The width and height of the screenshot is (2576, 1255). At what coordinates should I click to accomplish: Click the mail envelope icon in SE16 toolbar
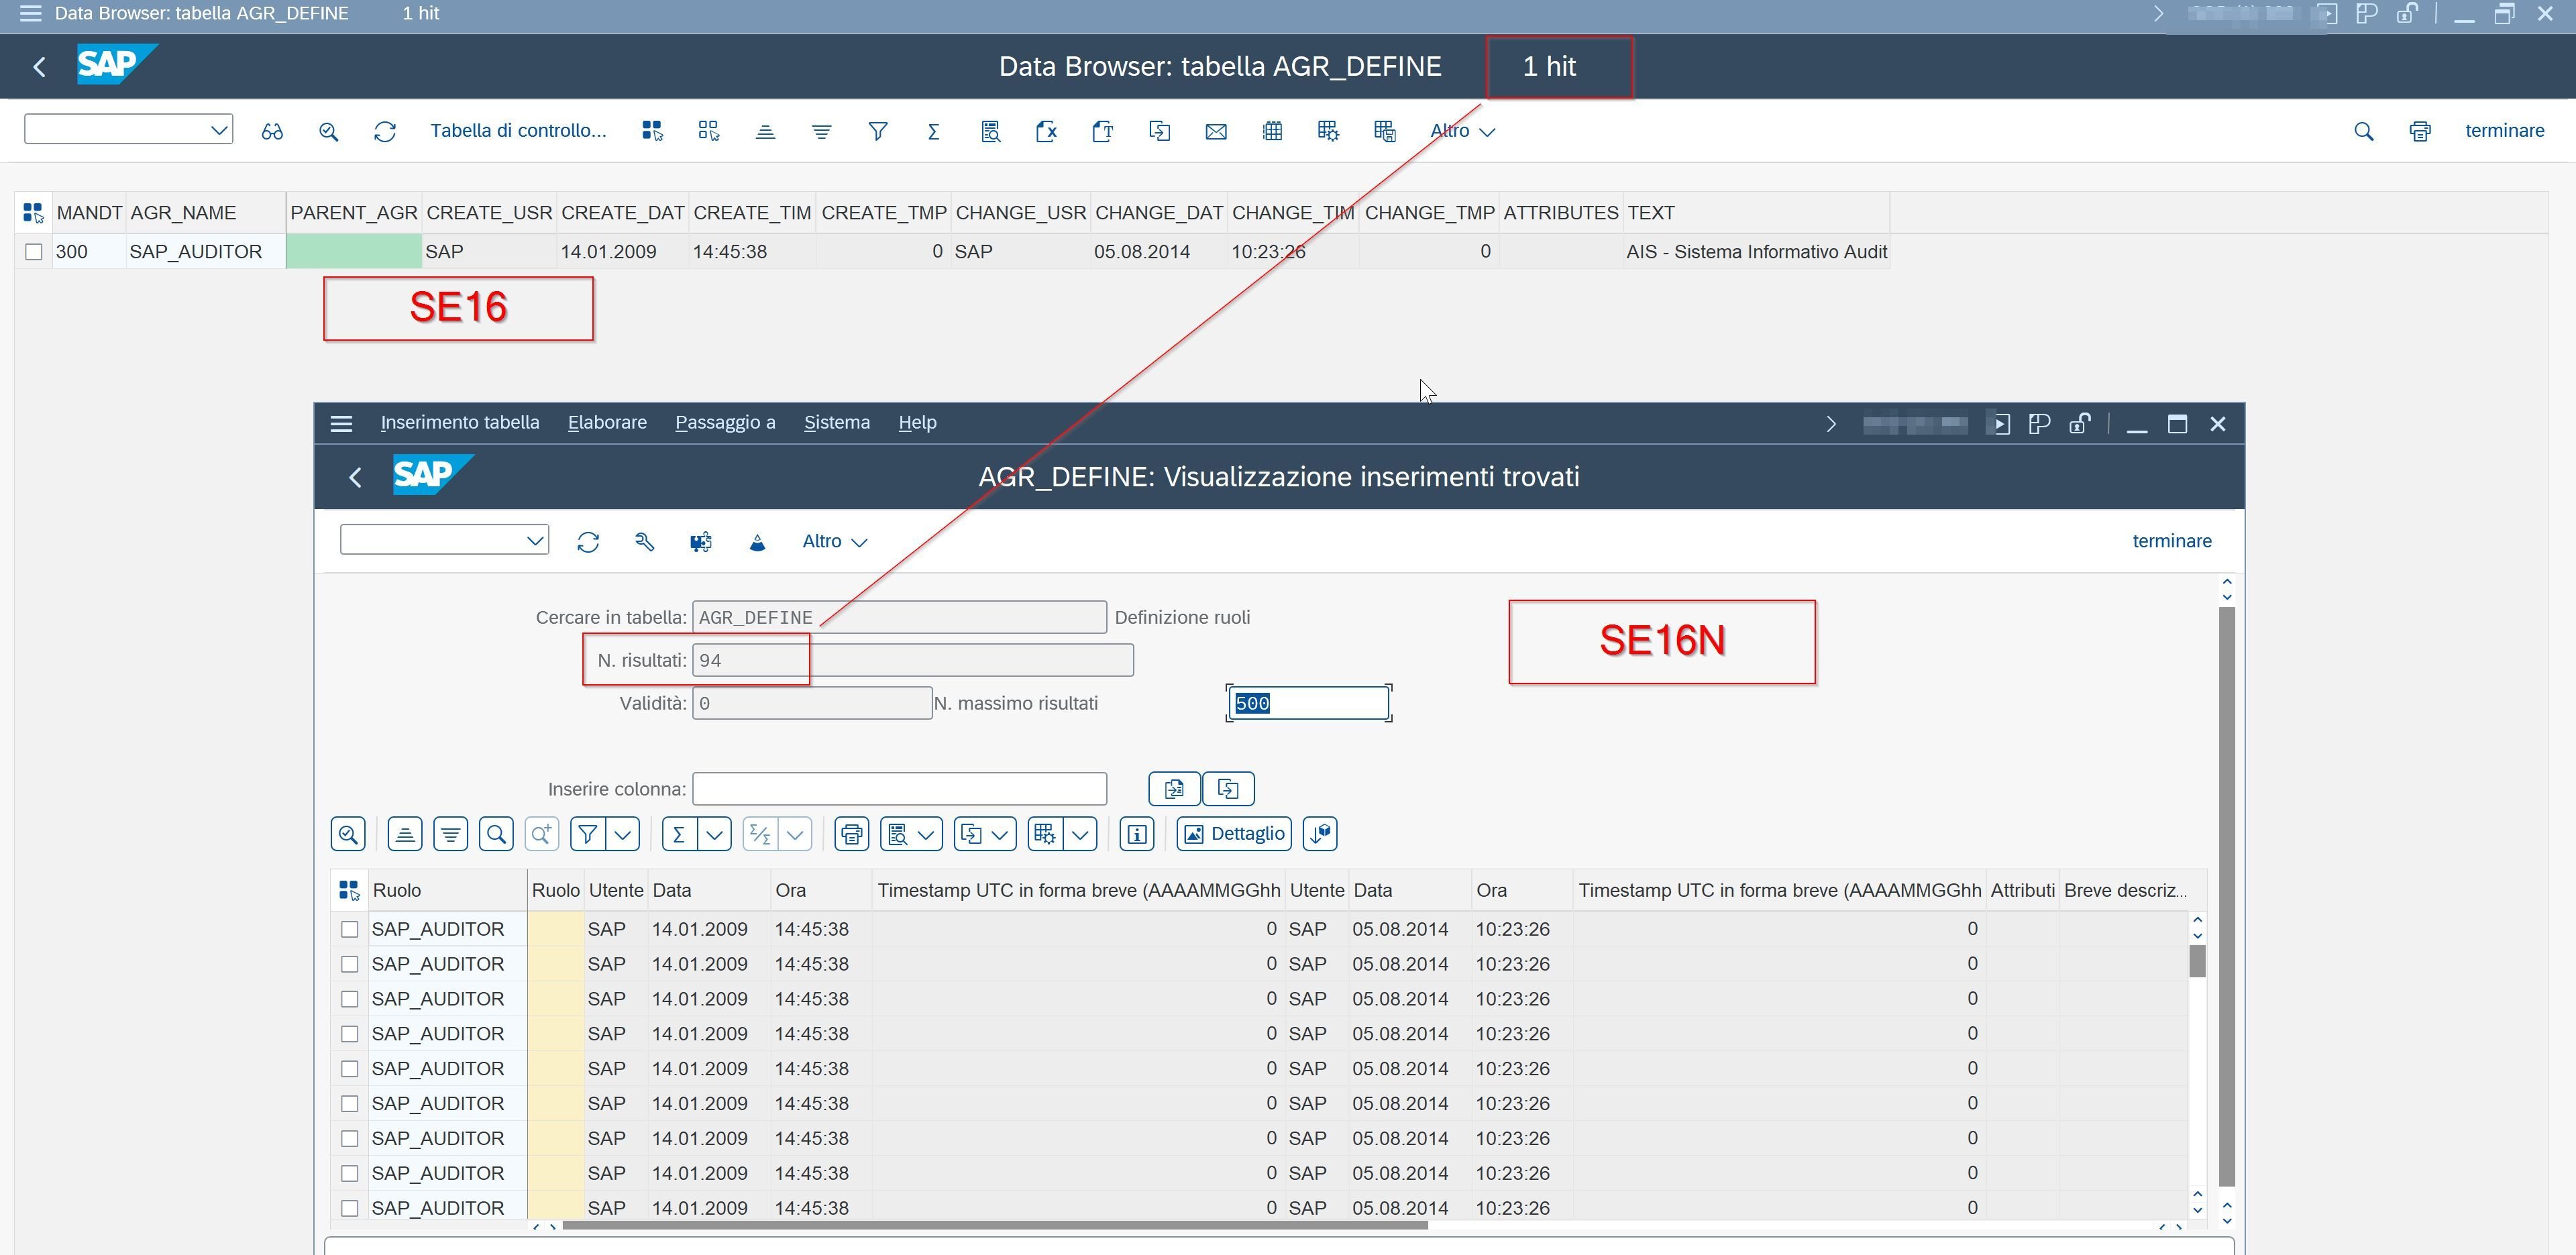tap(1216, 131)
